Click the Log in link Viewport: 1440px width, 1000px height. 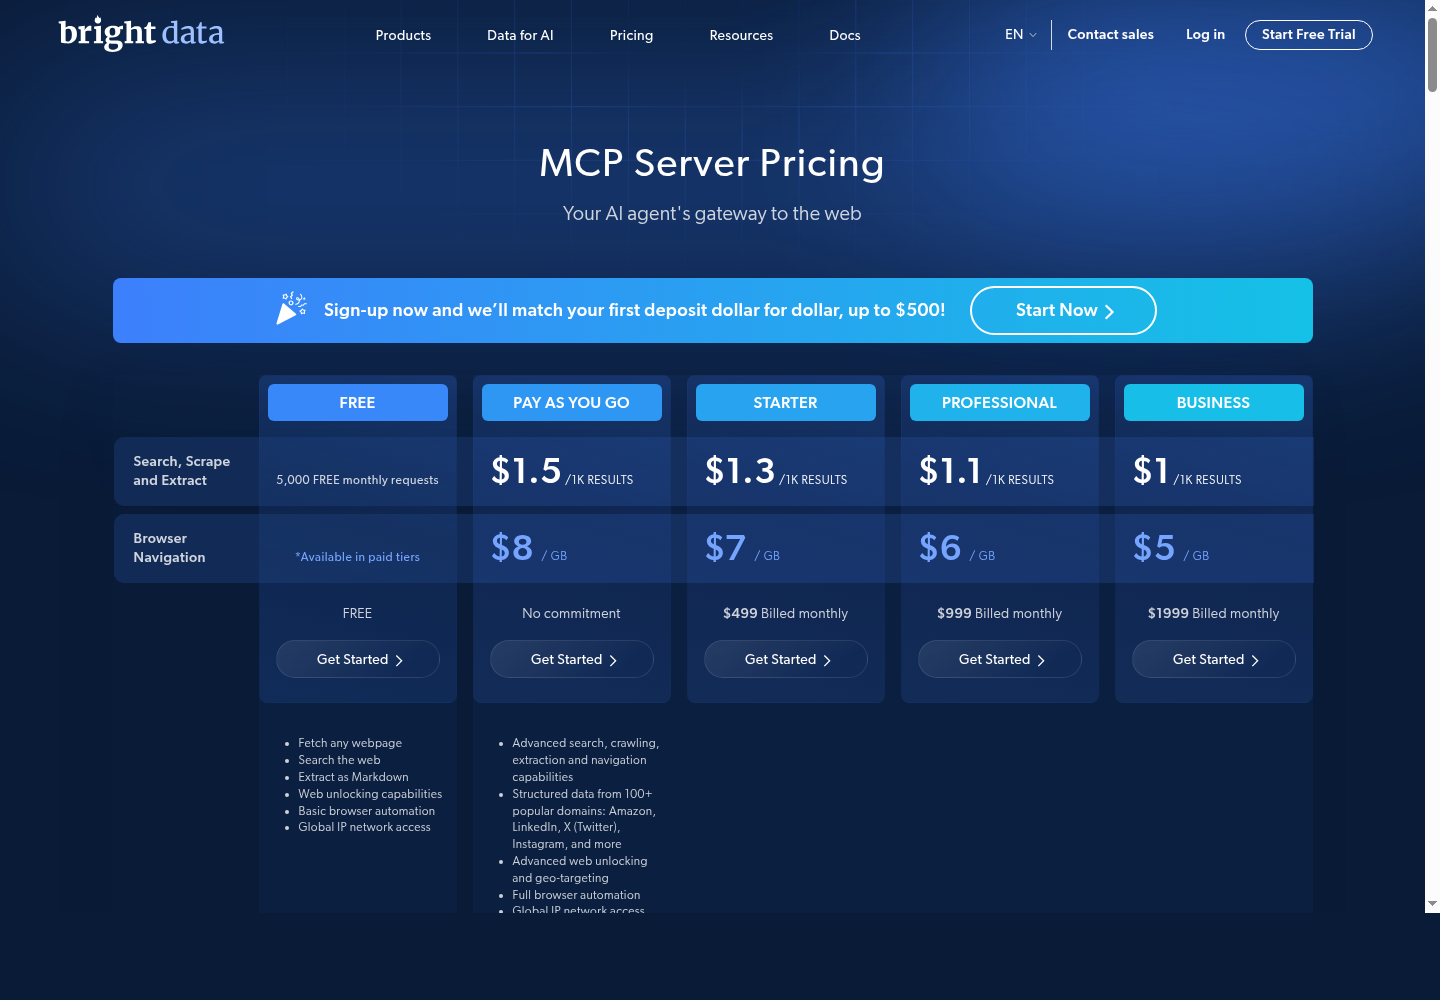[x=1205, y=34]
